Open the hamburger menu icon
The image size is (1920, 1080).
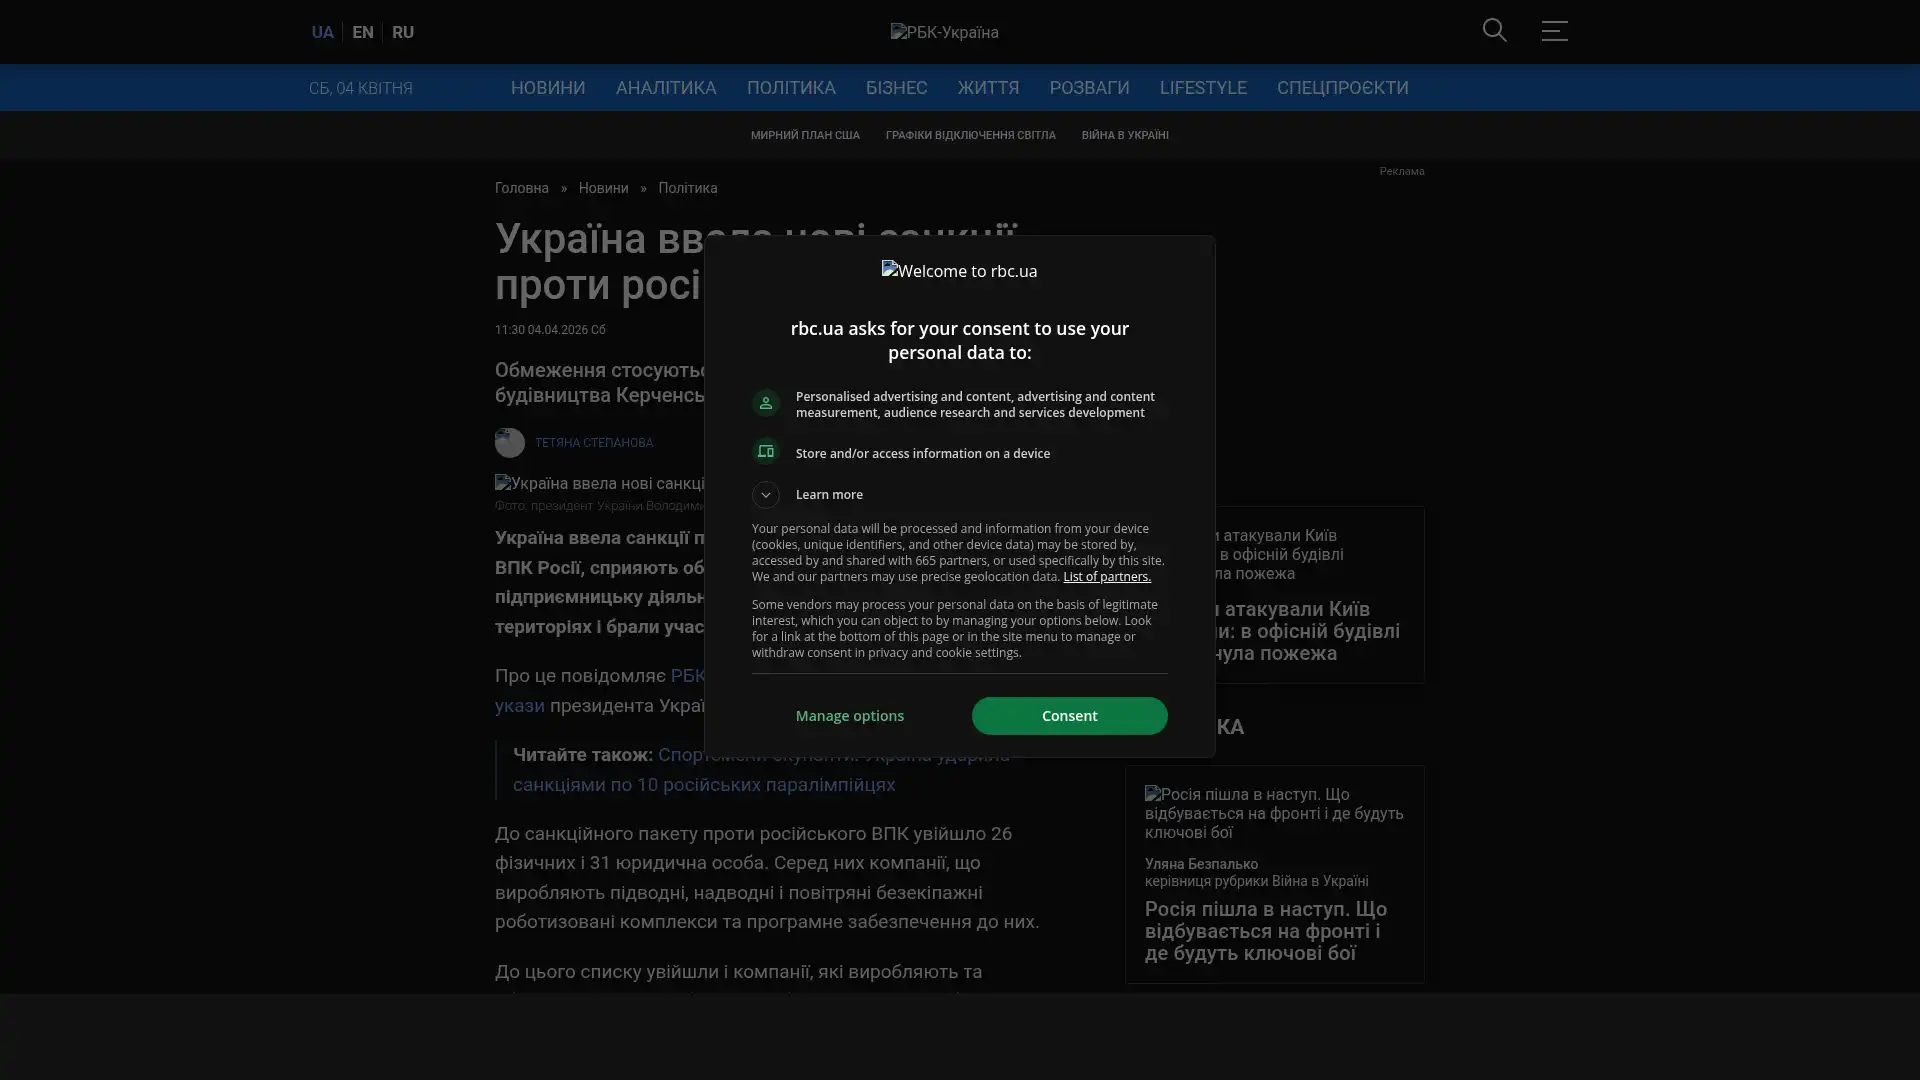pos(1554,31)
